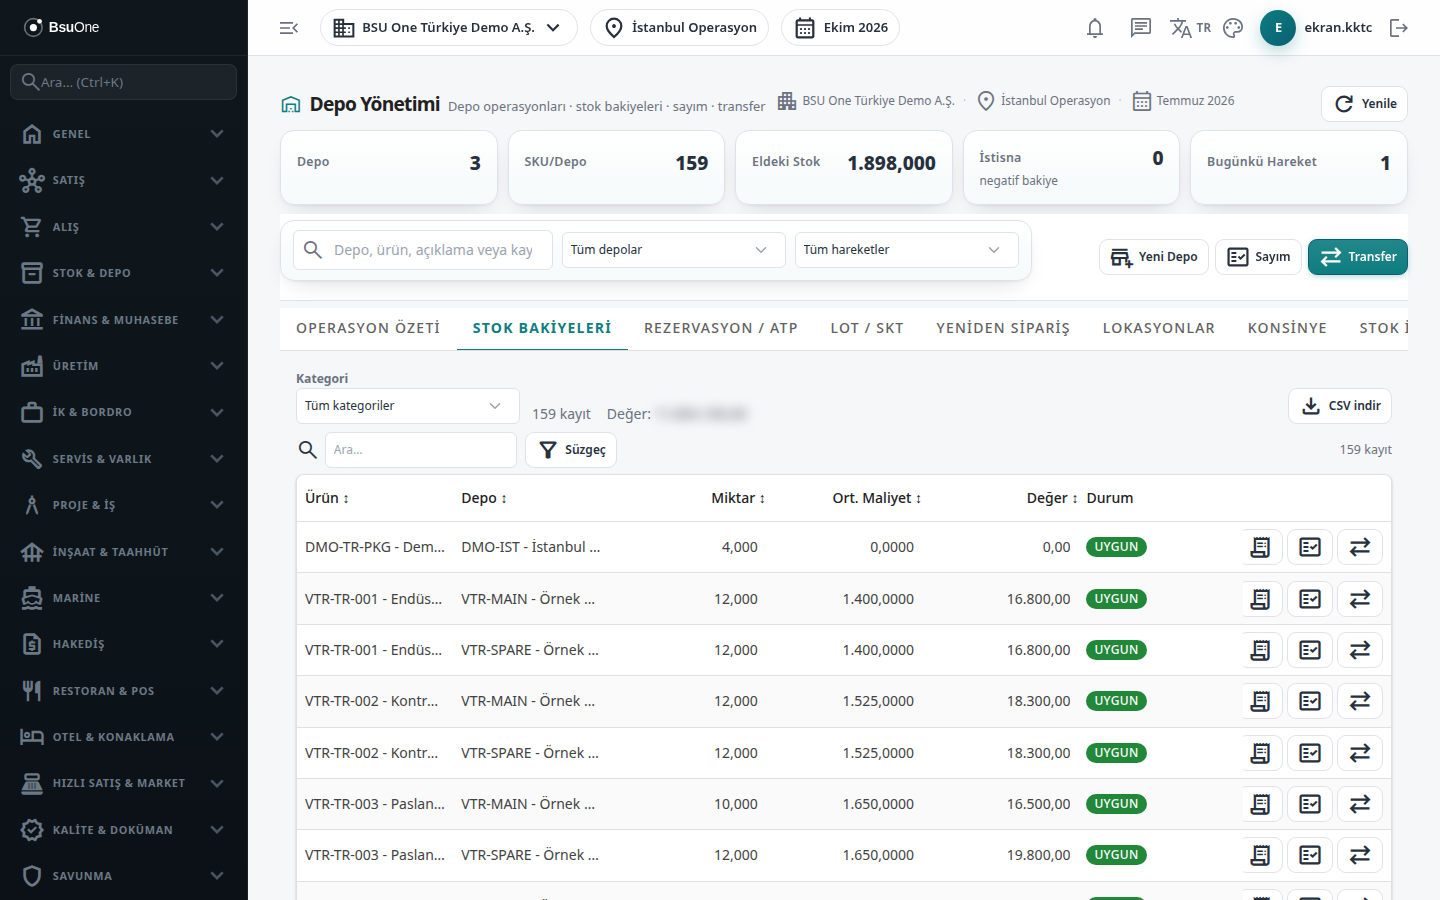Expand the Stok & Depo sidebar section

(124, 273)
